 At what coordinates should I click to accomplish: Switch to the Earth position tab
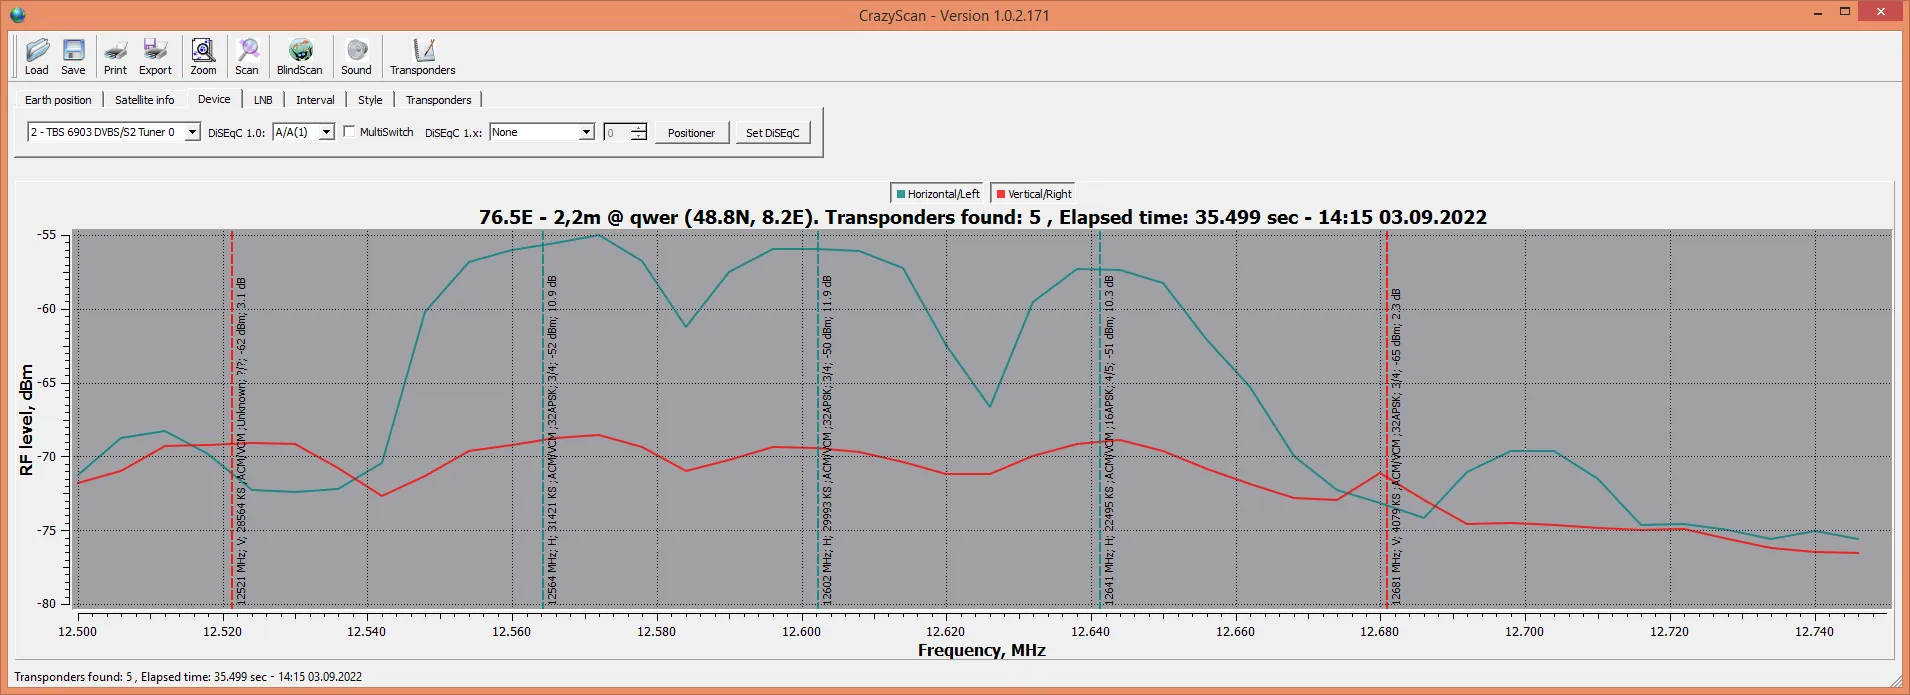point(58,100)
